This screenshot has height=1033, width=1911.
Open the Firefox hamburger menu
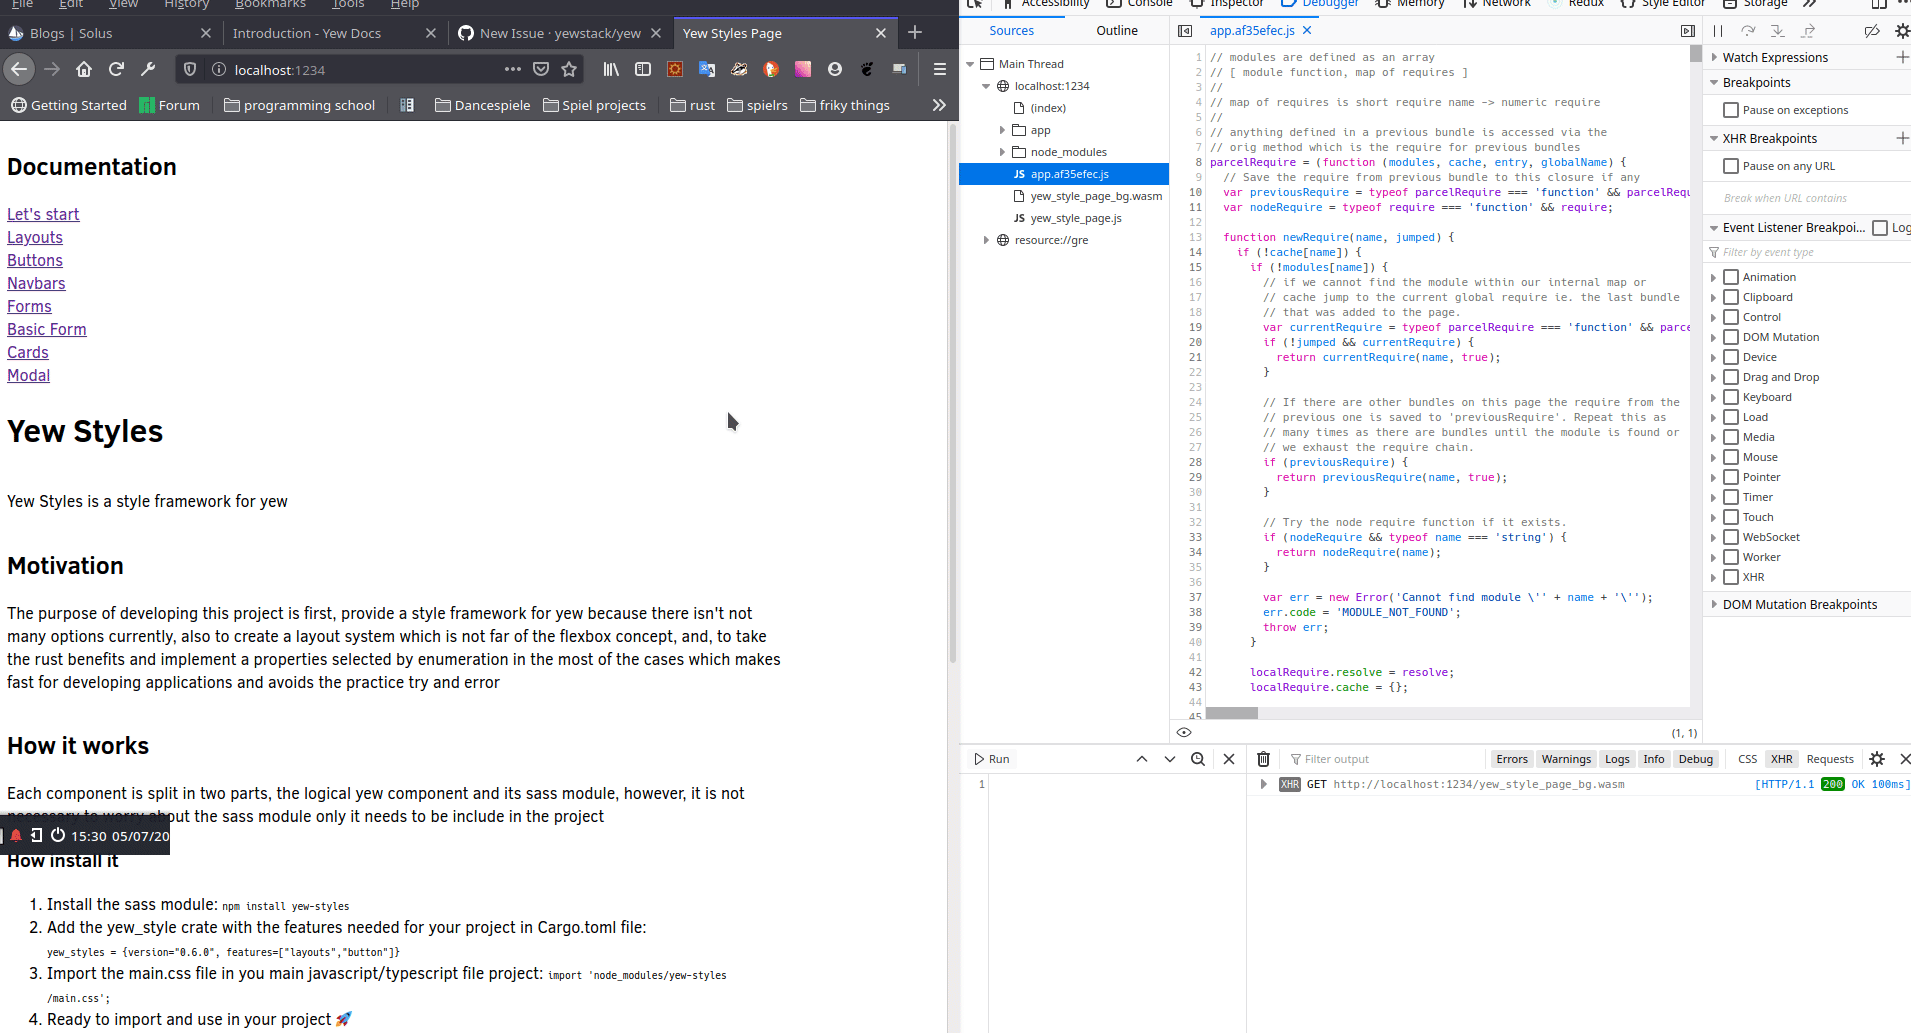pos(939,69)
